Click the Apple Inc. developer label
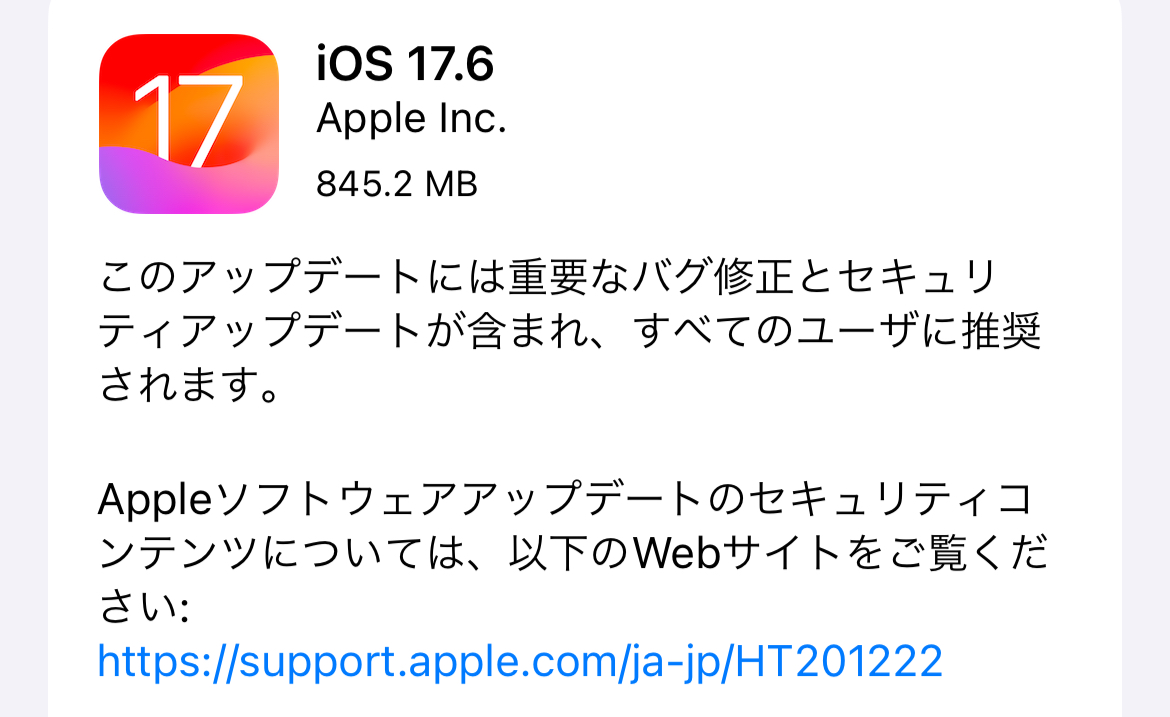 pos(412,119)
